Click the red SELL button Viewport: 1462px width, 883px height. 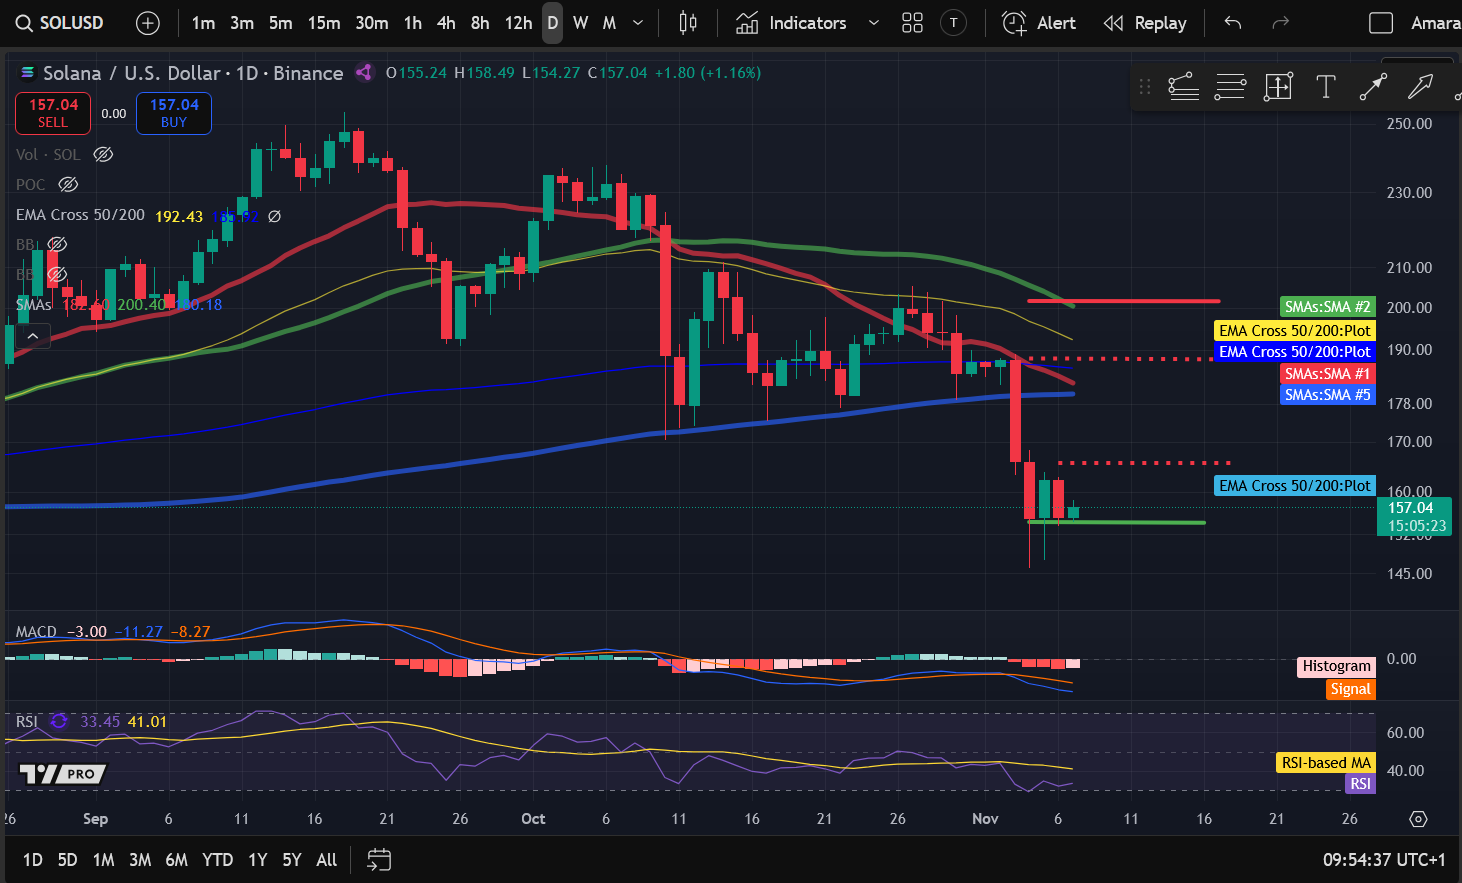pyautogui.click(x=52, y=113)
